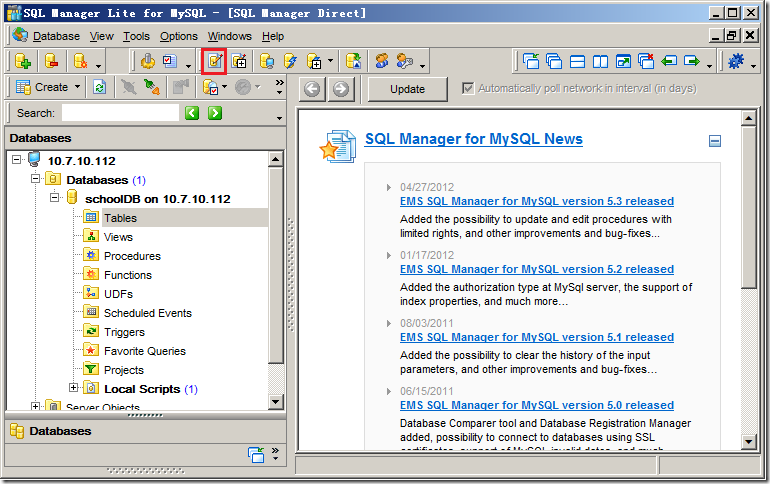Open the SQL Editor pencil icon
The width and height of the screenshot is (770, 484).
215,61
